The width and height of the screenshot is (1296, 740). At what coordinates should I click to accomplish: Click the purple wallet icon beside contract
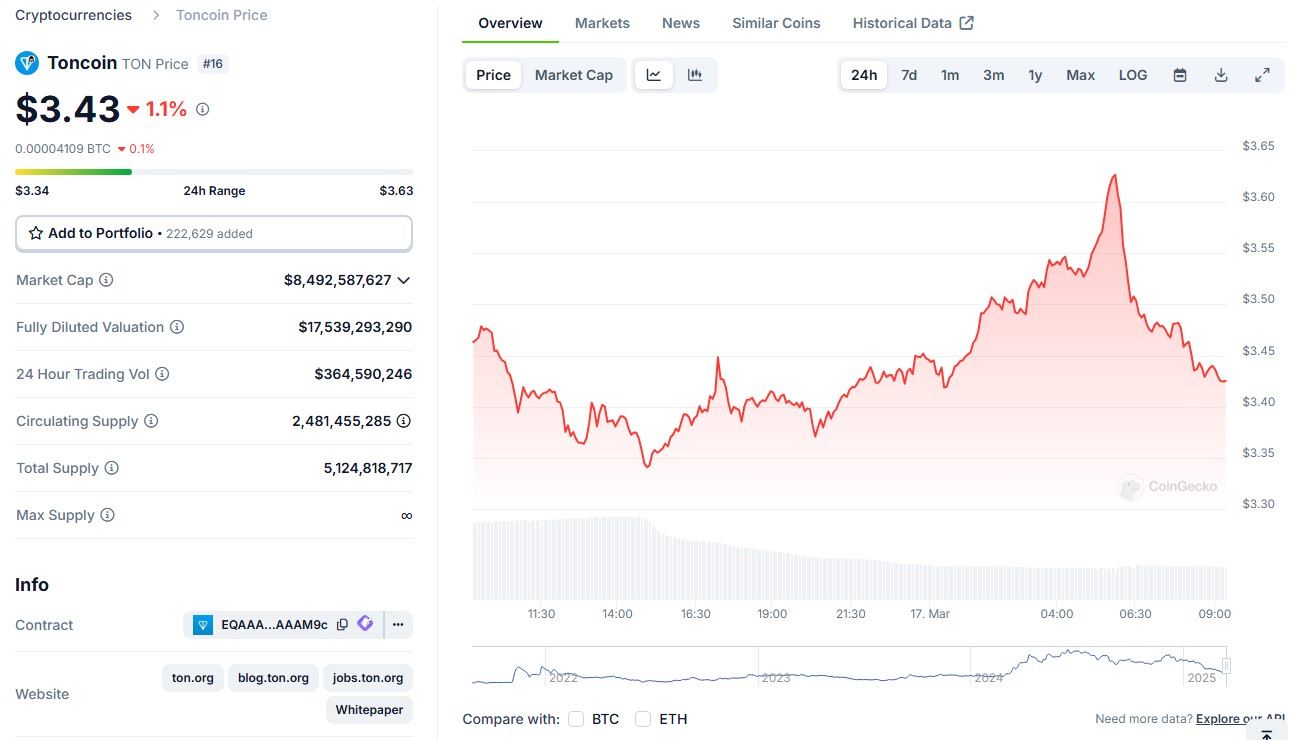click(x=365, y=624)
